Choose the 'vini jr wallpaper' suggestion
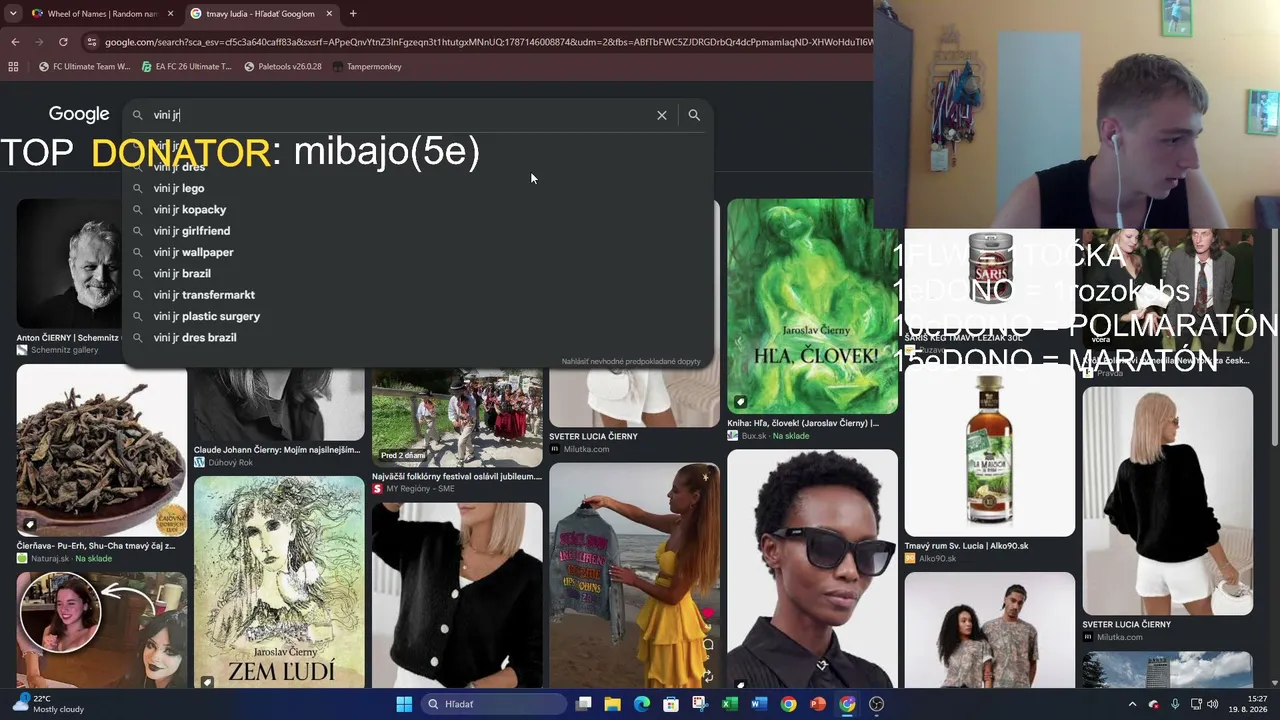 coord(418,252)
